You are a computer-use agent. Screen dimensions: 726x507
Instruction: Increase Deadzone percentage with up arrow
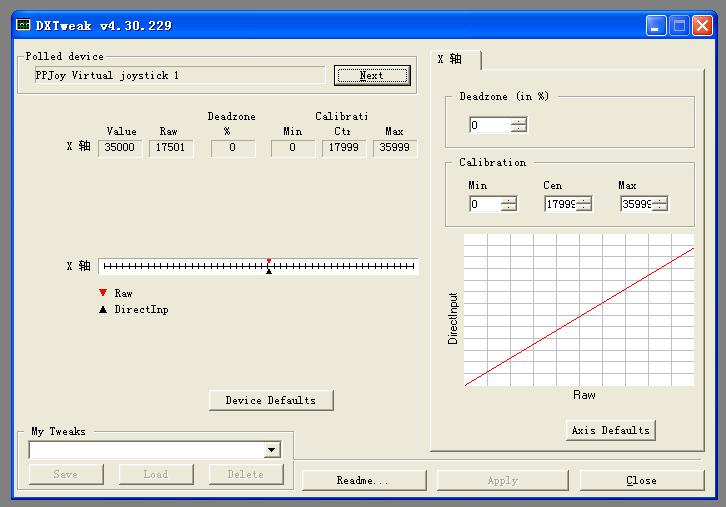point(518,121)
